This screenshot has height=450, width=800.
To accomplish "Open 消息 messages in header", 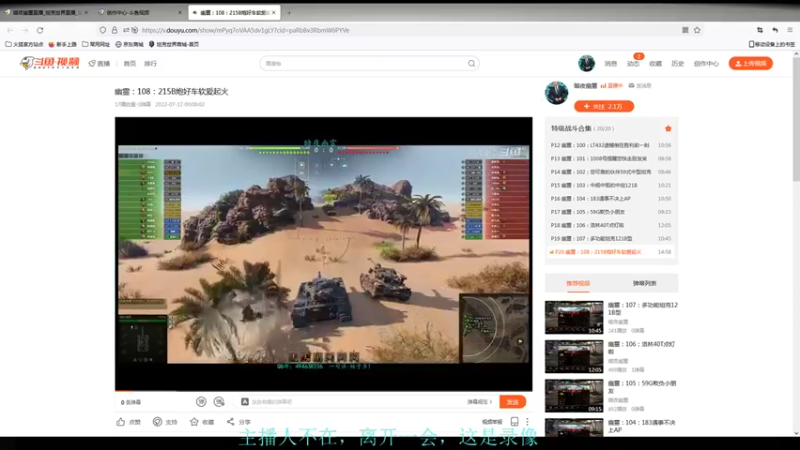I will pyautogui.click(x=611, y=64).
